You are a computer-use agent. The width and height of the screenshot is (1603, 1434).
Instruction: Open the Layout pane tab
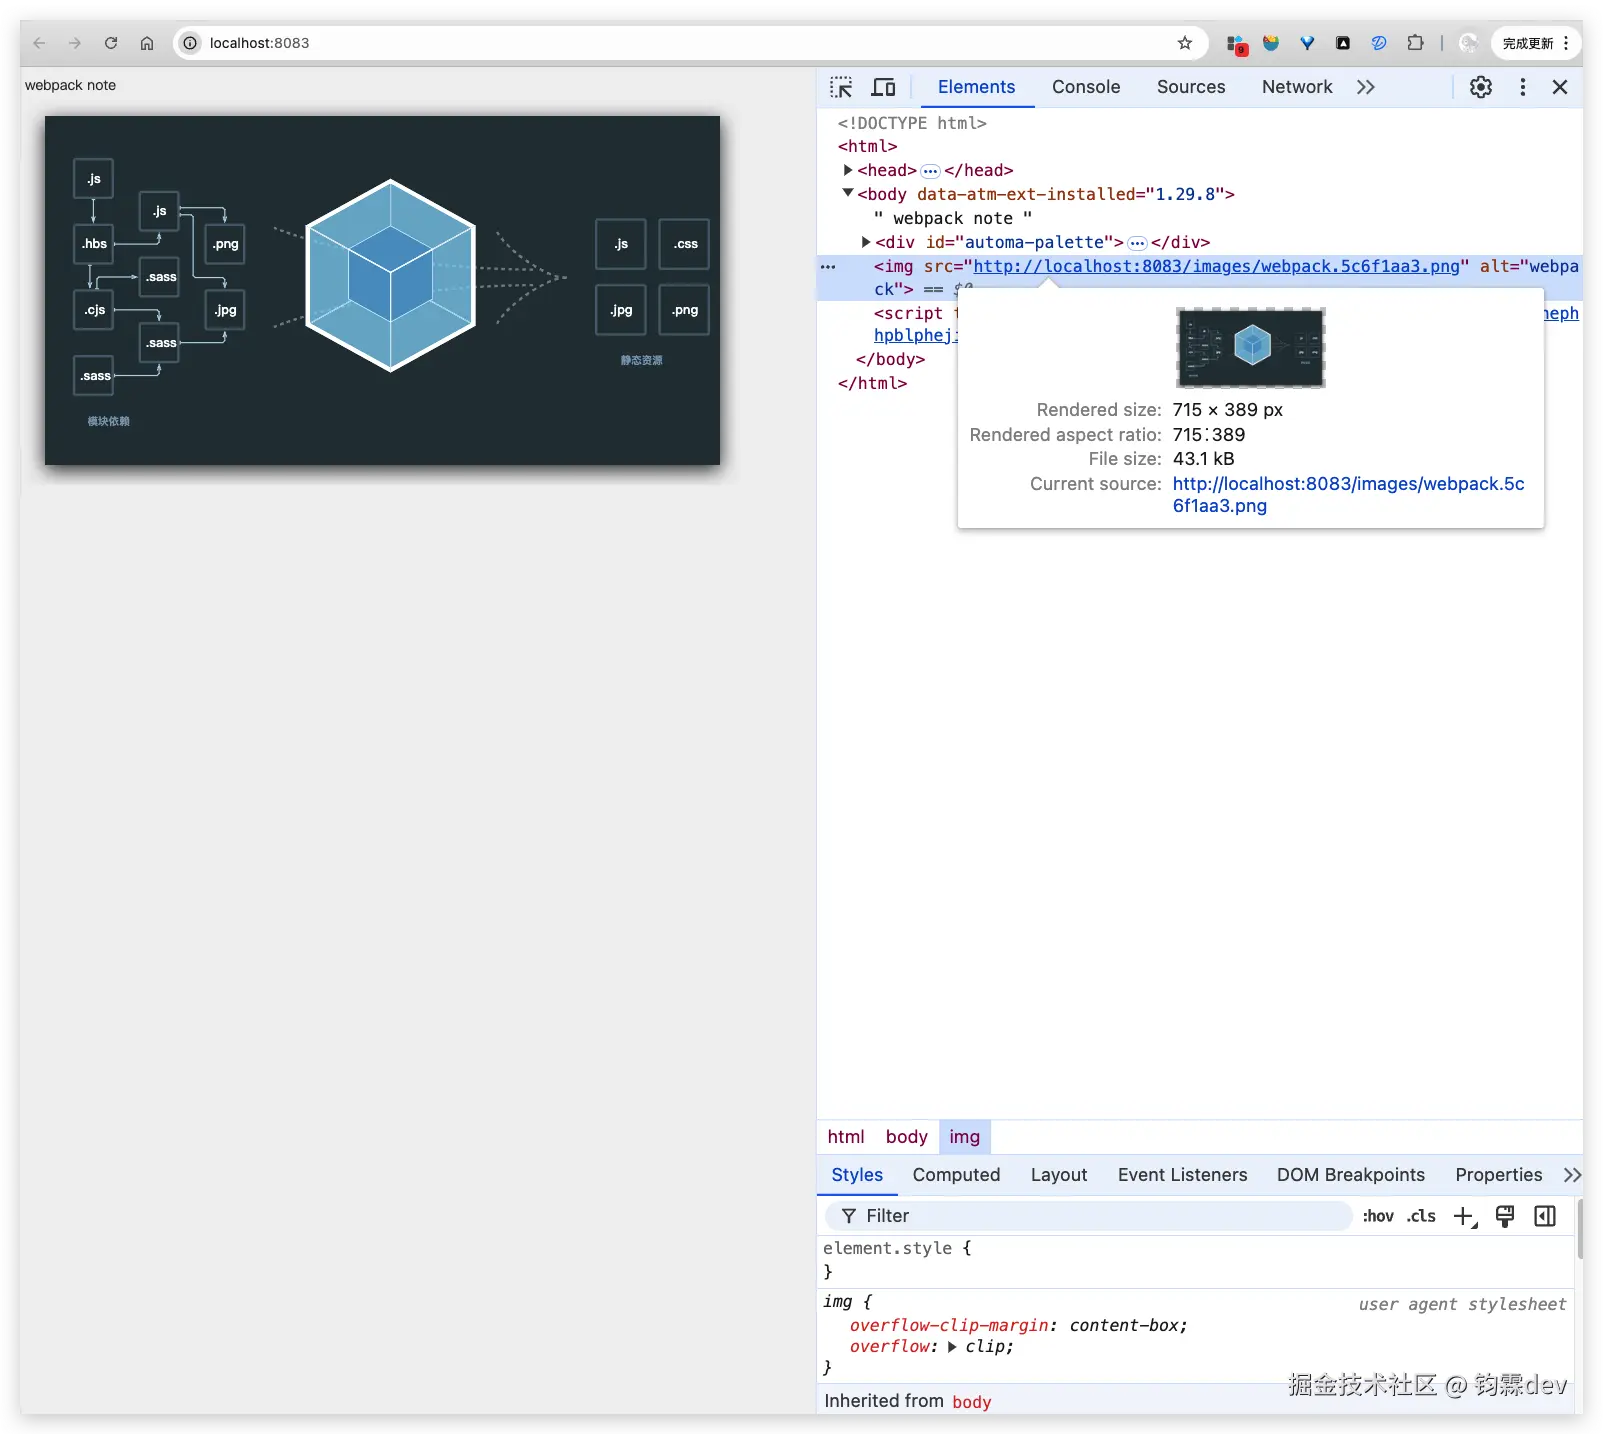pyautogui.click(x=1059, y=1175)
